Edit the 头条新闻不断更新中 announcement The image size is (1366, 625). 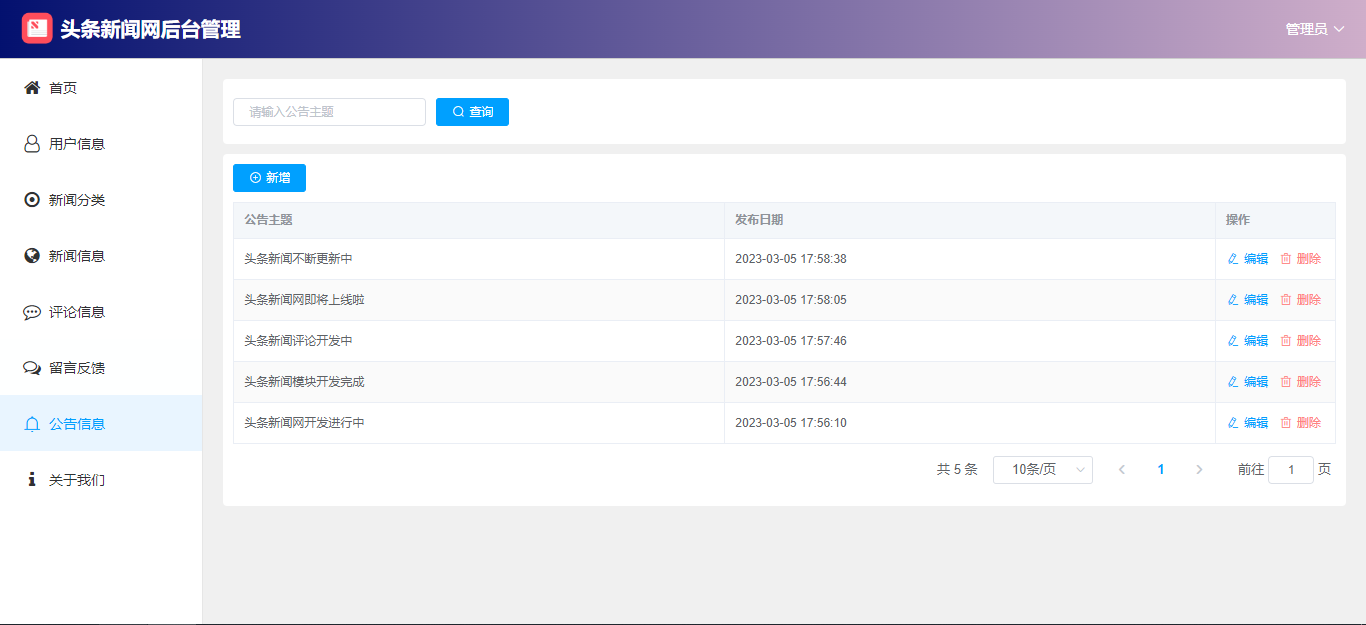tap(1248, 259)
